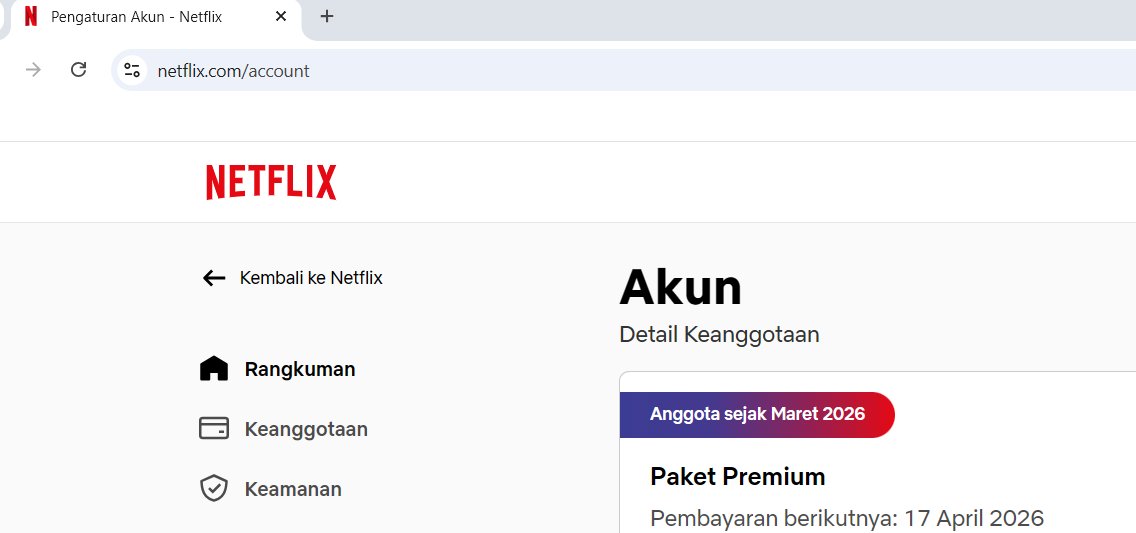This screenshot has width=1136, height=533.
Task: Click the Akun page heading
Action: click(680, 288)
